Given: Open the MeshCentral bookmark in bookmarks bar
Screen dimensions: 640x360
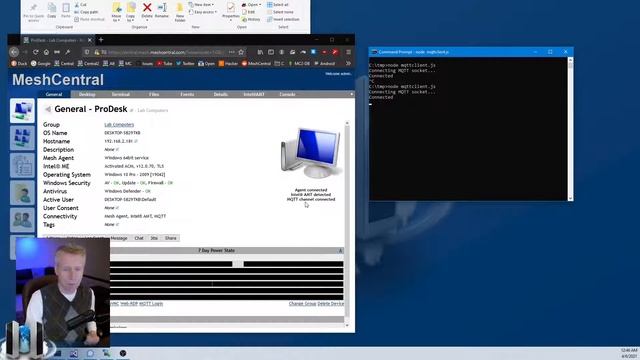Looking at the screenshot, I should click(x=256, y=63).
